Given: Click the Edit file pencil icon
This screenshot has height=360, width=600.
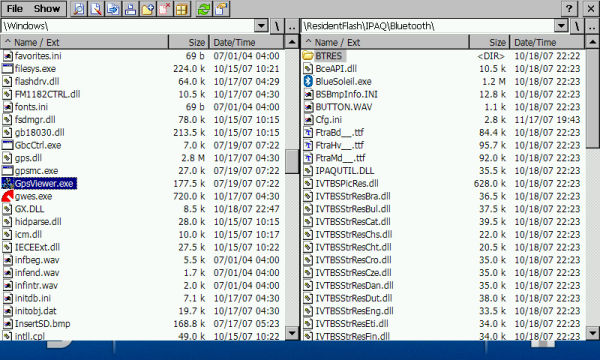Looking at the screenshot, I should point(96,9).
